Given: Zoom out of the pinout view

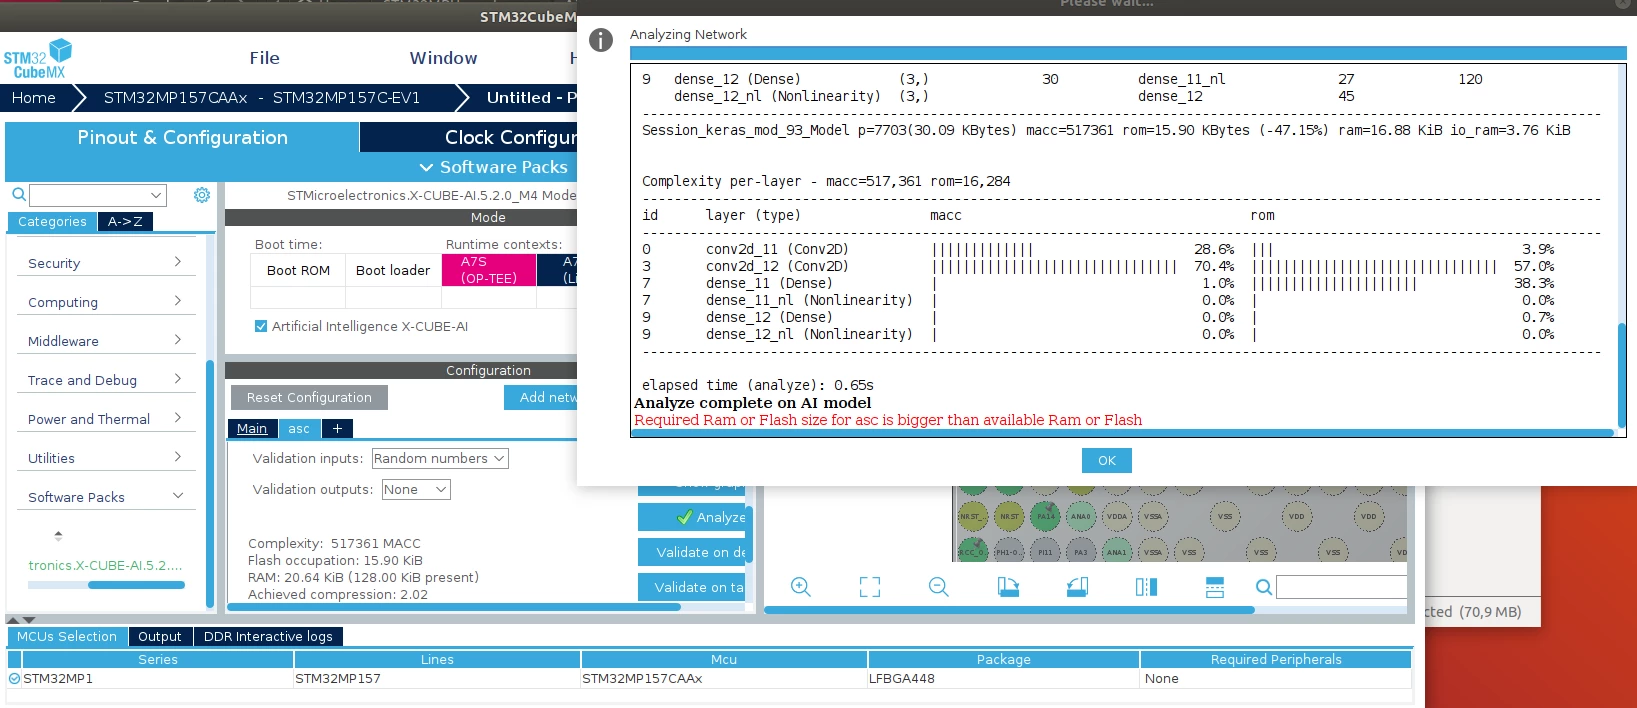Looking at the screenshot, I should (938, 587).
